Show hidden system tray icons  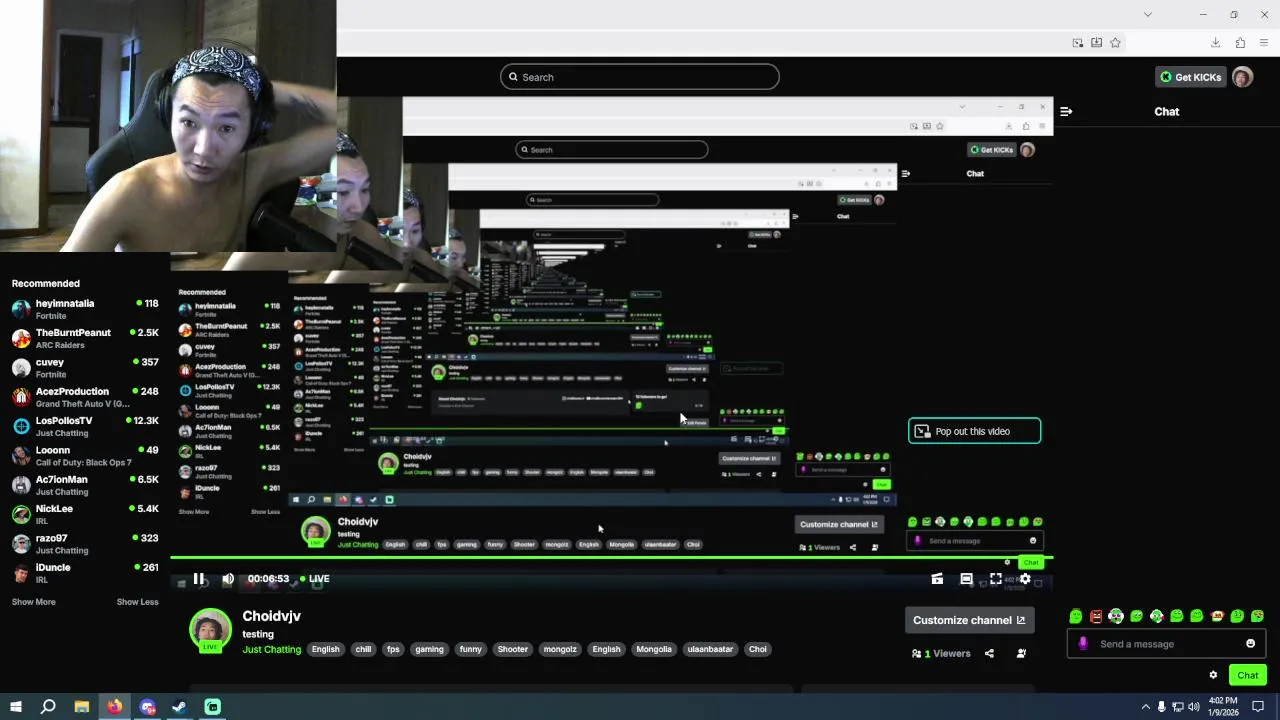pos(1145,707)
